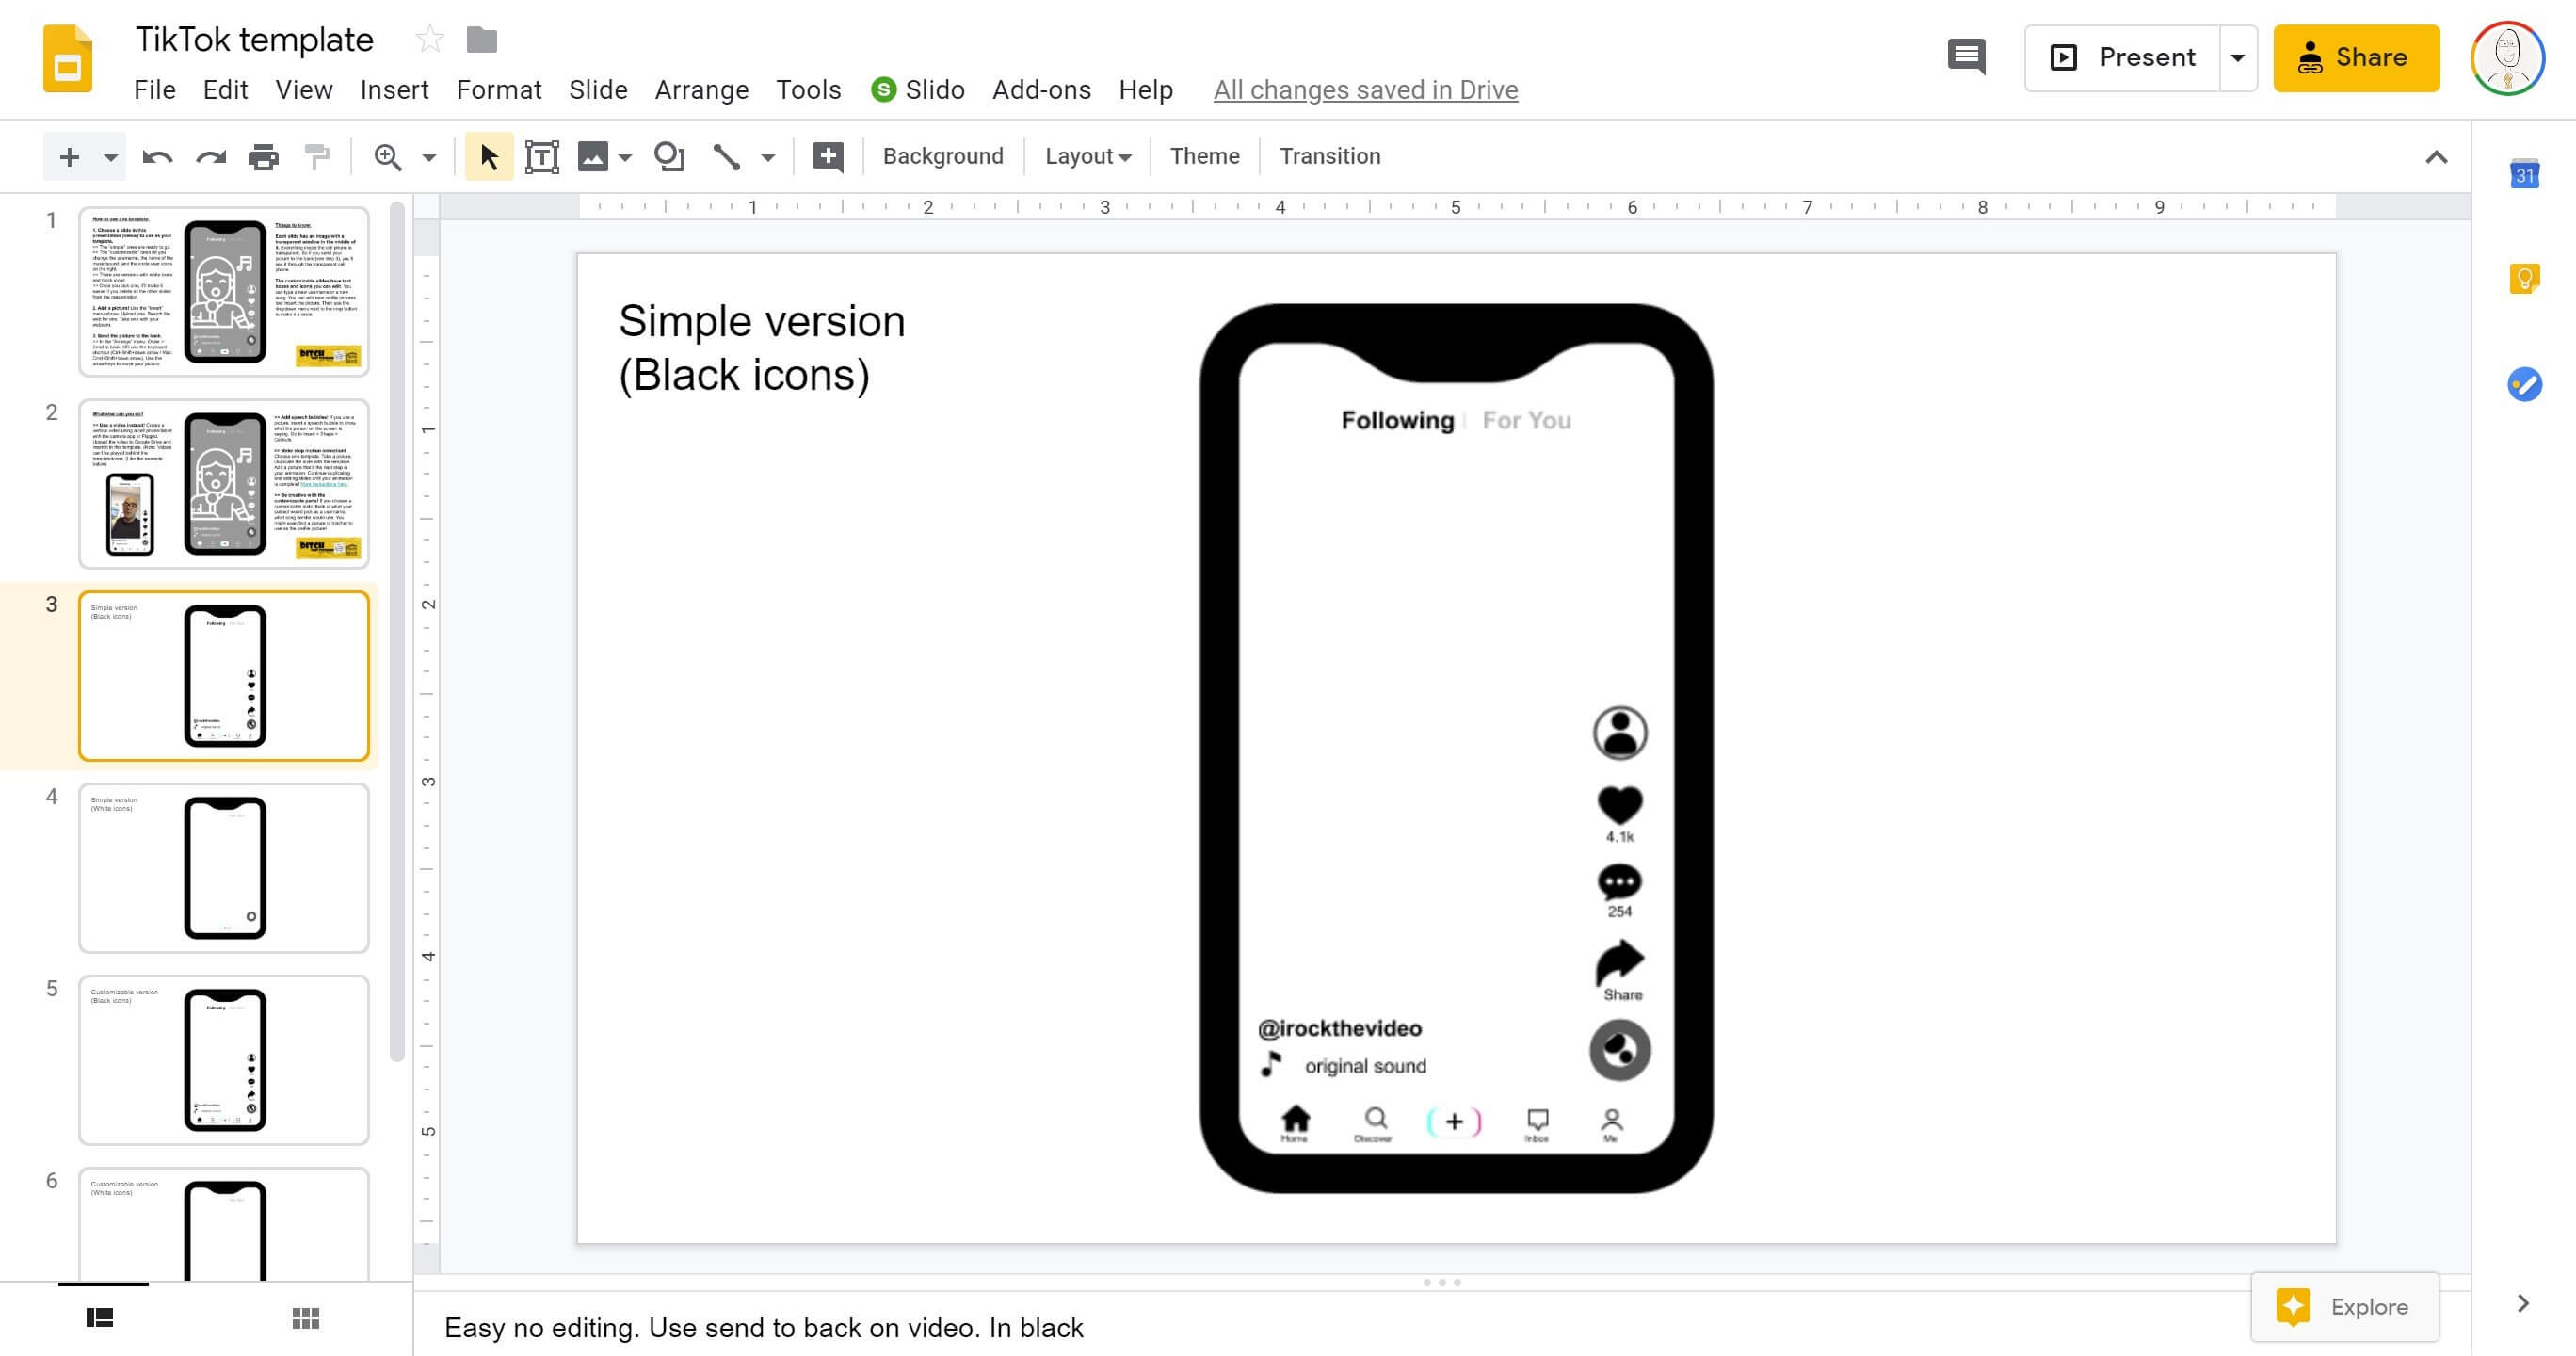Click the Selection tool arrow icon

(486, 156)
